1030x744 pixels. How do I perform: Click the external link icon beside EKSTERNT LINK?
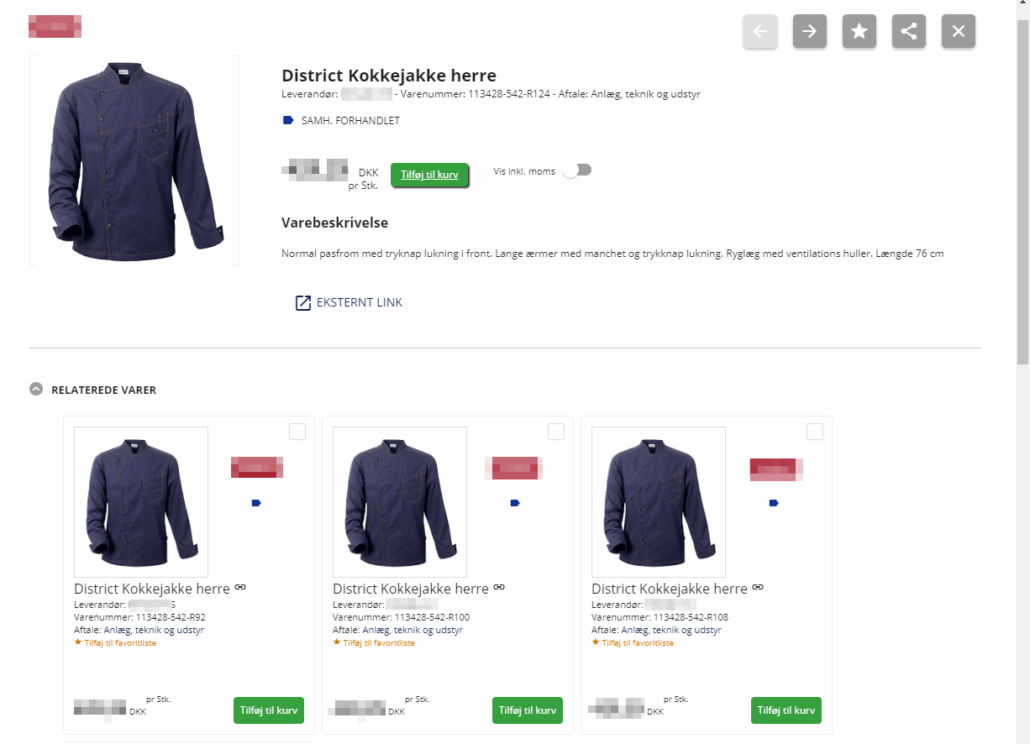303,303
